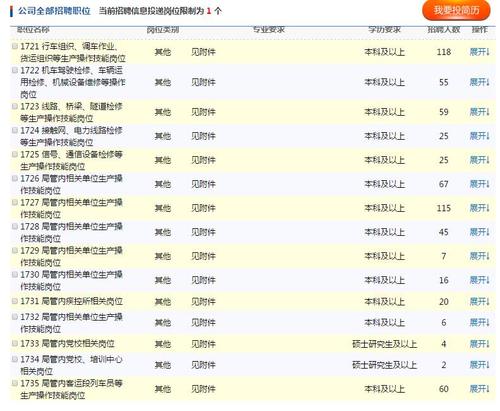This screenshot has width=500, height=411.
Task: Select the 1732 position checkbox
Action: tap(15, 317)
